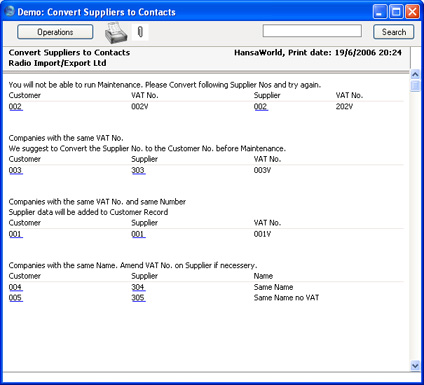424x385 pixels.
Task: Open customer link 003
Action: (x=16, y=170)
